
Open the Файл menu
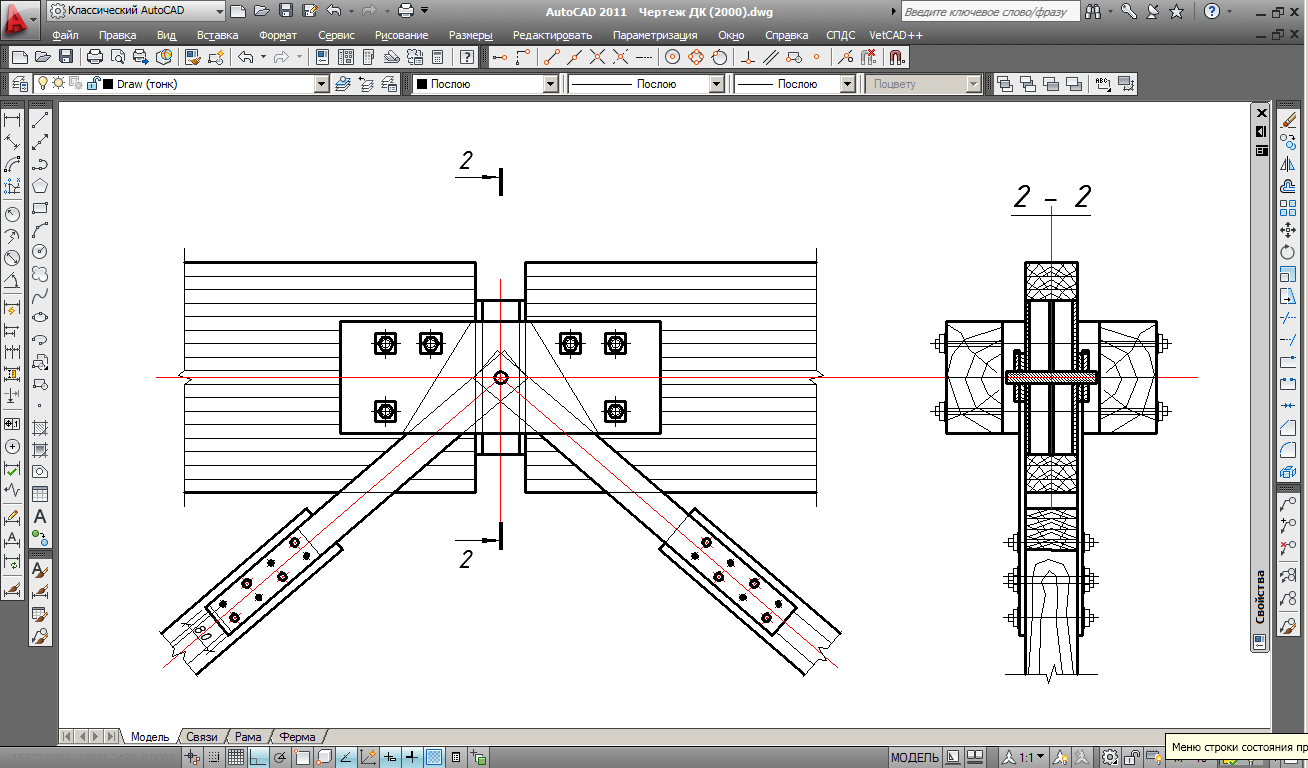(65, 35)
